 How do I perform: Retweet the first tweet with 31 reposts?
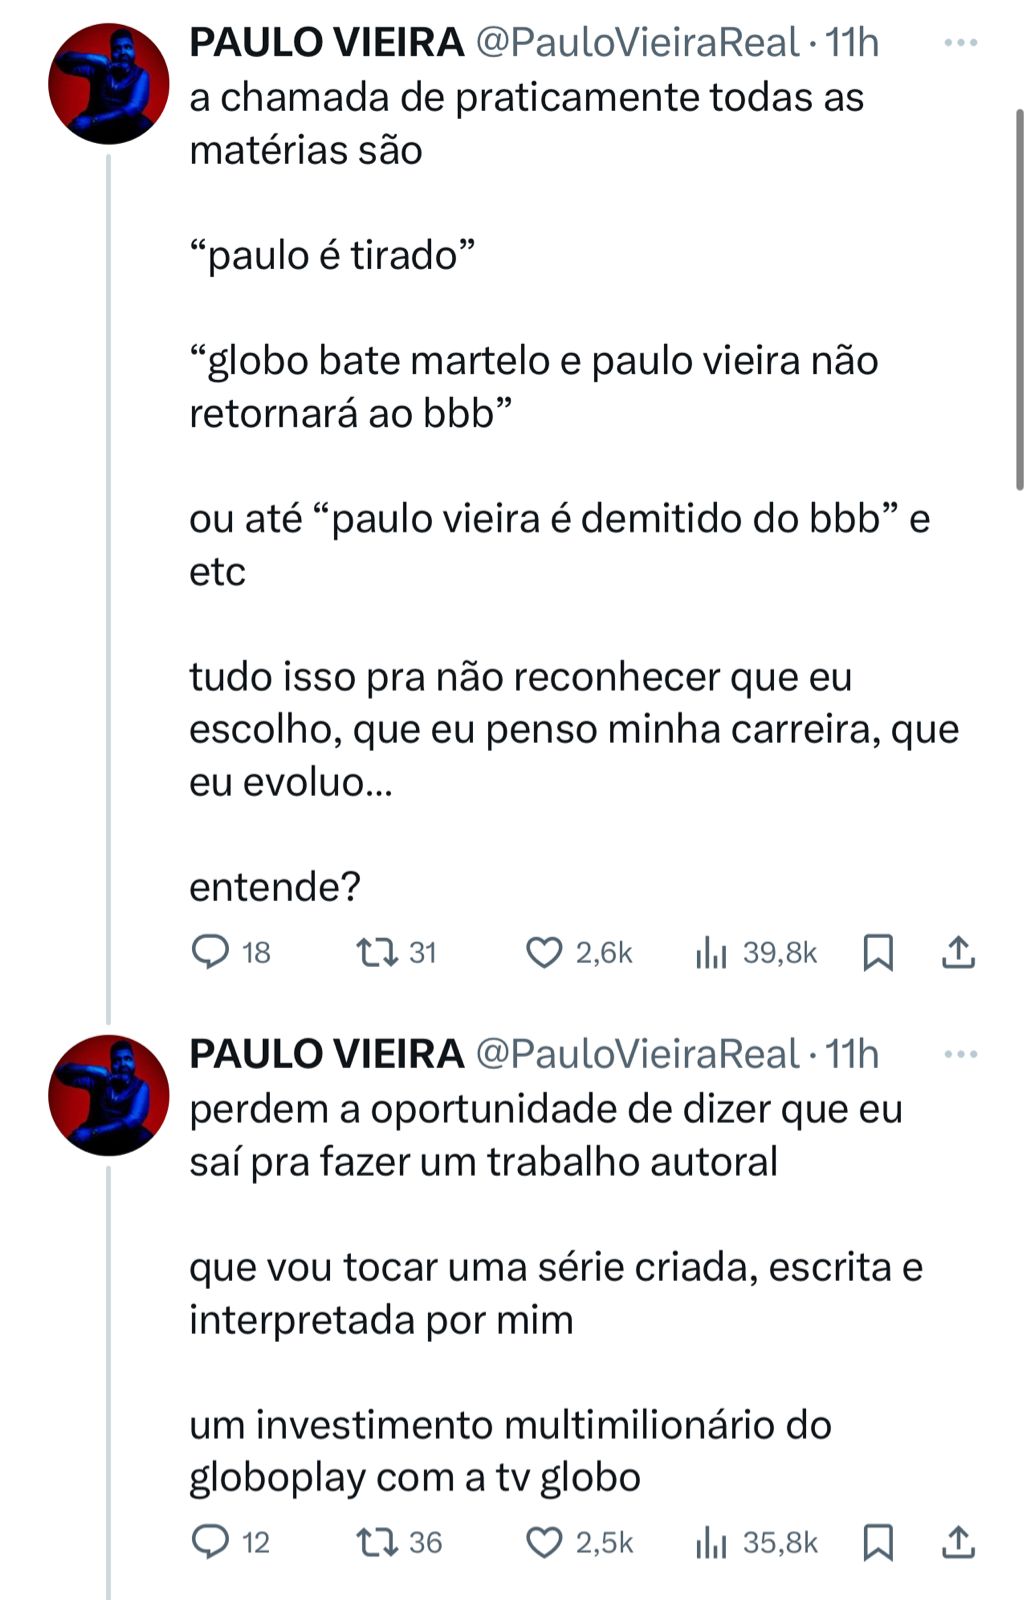(378, 952)
